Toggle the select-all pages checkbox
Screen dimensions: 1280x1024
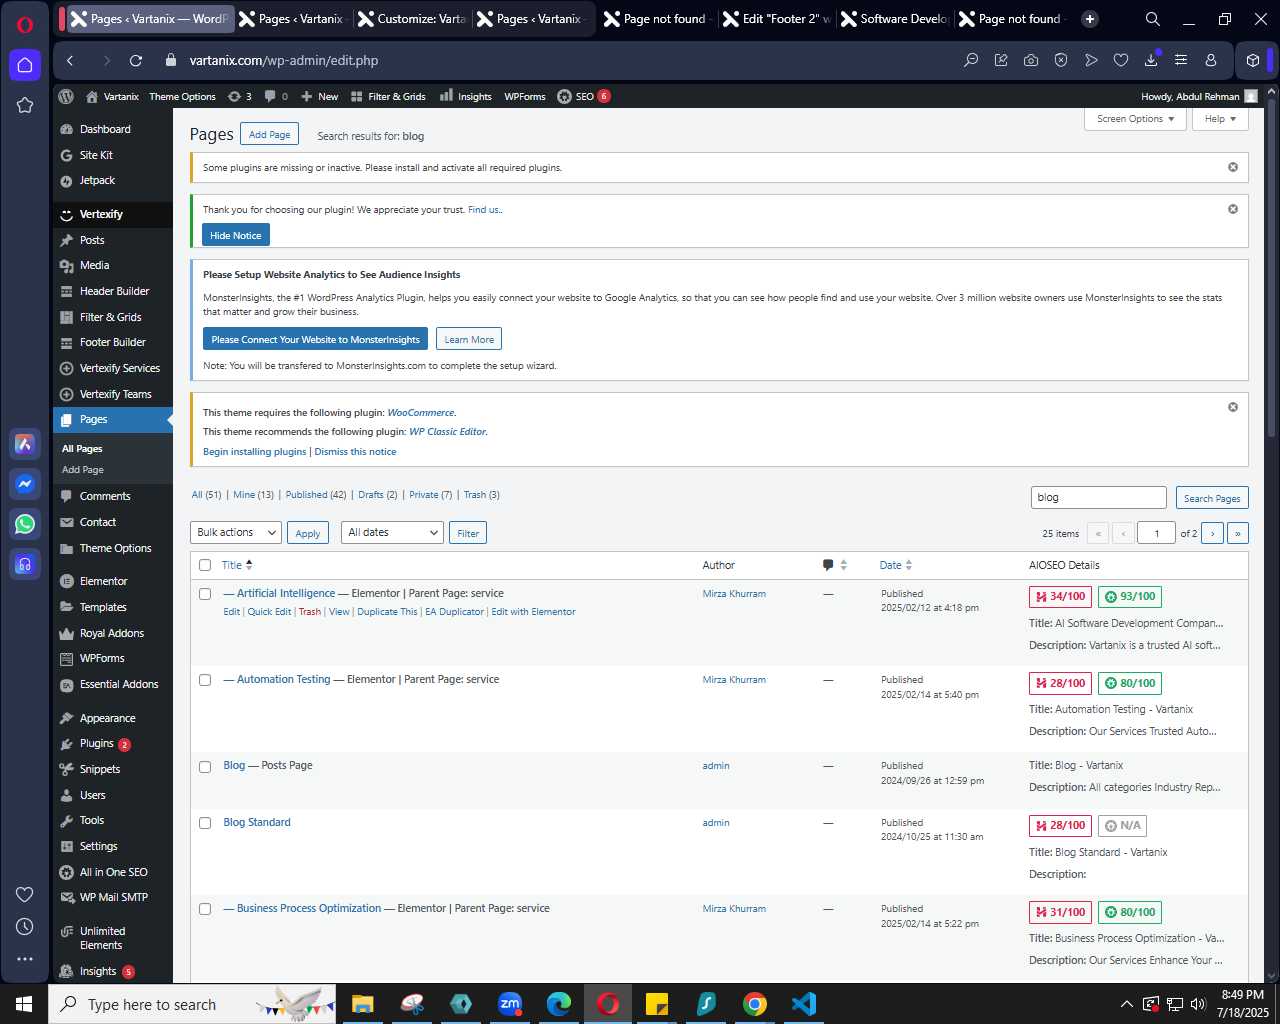pyautogui.click(x=205, y=565)
